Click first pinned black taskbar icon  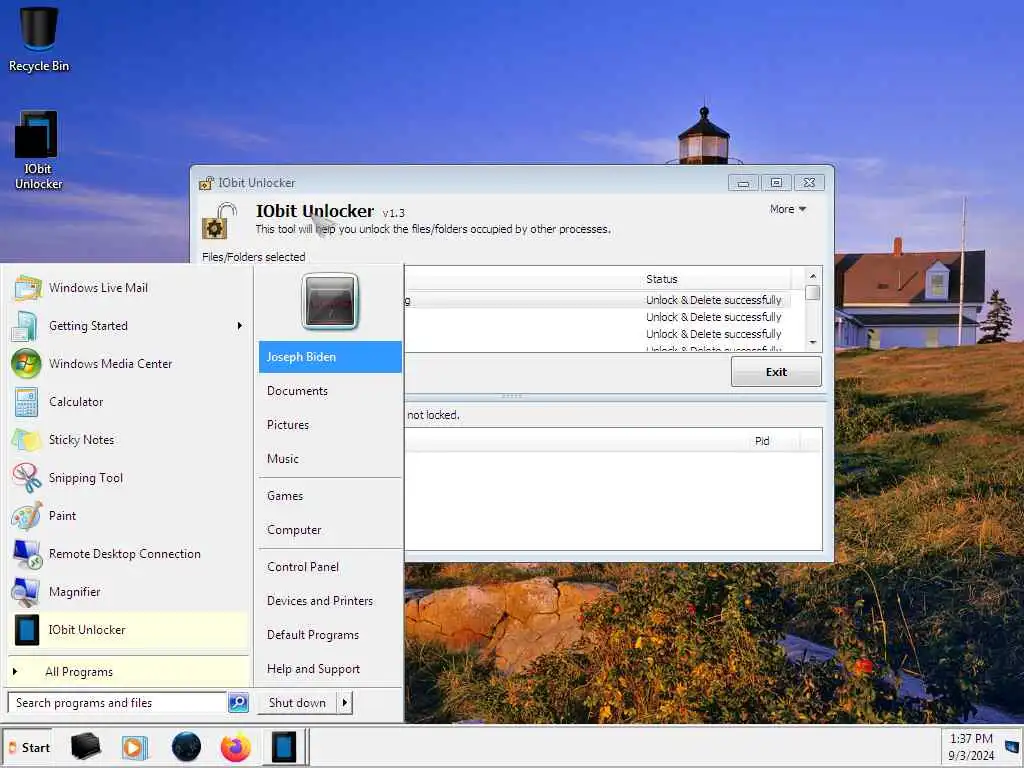click(85, 747)
